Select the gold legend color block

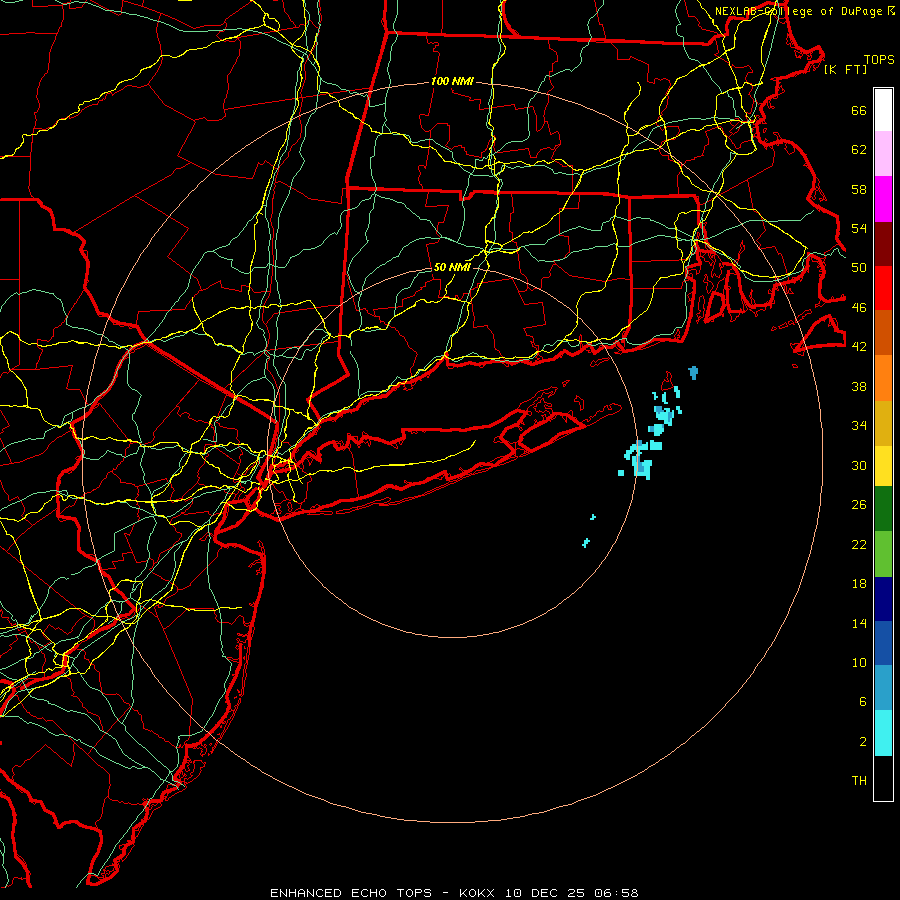pyautogui.click(x=883, y=423)
